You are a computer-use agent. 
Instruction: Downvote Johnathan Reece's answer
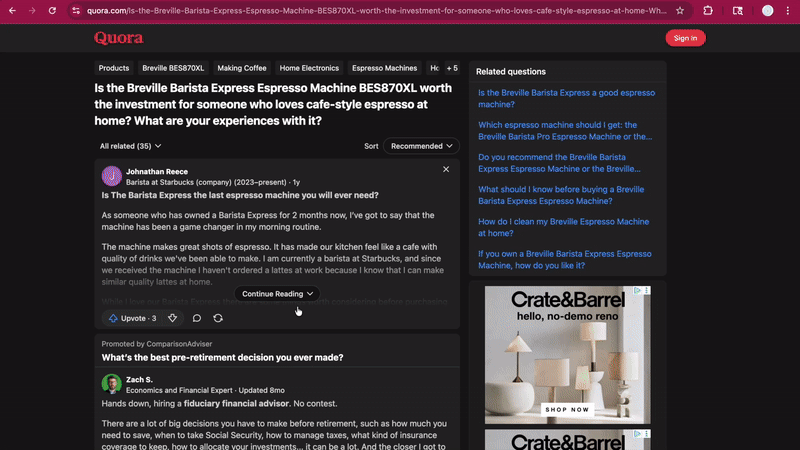click(x=172, y=318)
